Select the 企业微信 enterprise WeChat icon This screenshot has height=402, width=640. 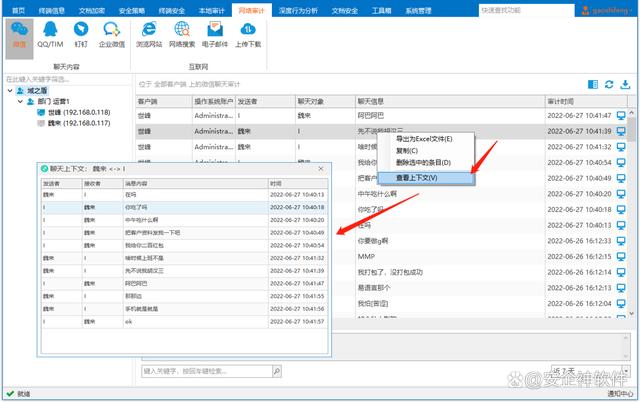point(111,35)
